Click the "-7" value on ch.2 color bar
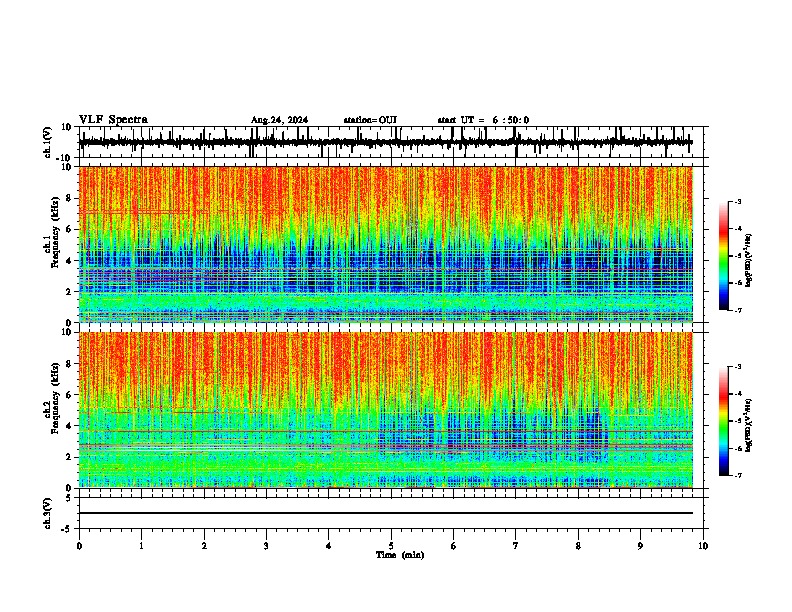Viewport: 792px width, 612px height. coord(737,475)
